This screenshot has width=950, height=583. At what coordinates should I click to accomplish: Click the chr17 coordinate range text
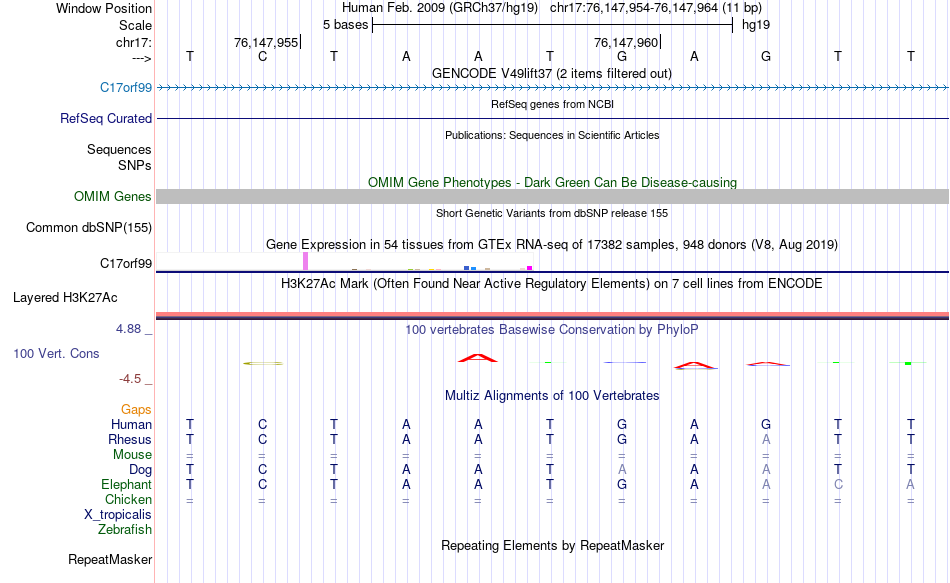pyautogui.click(x=656, y=8)
